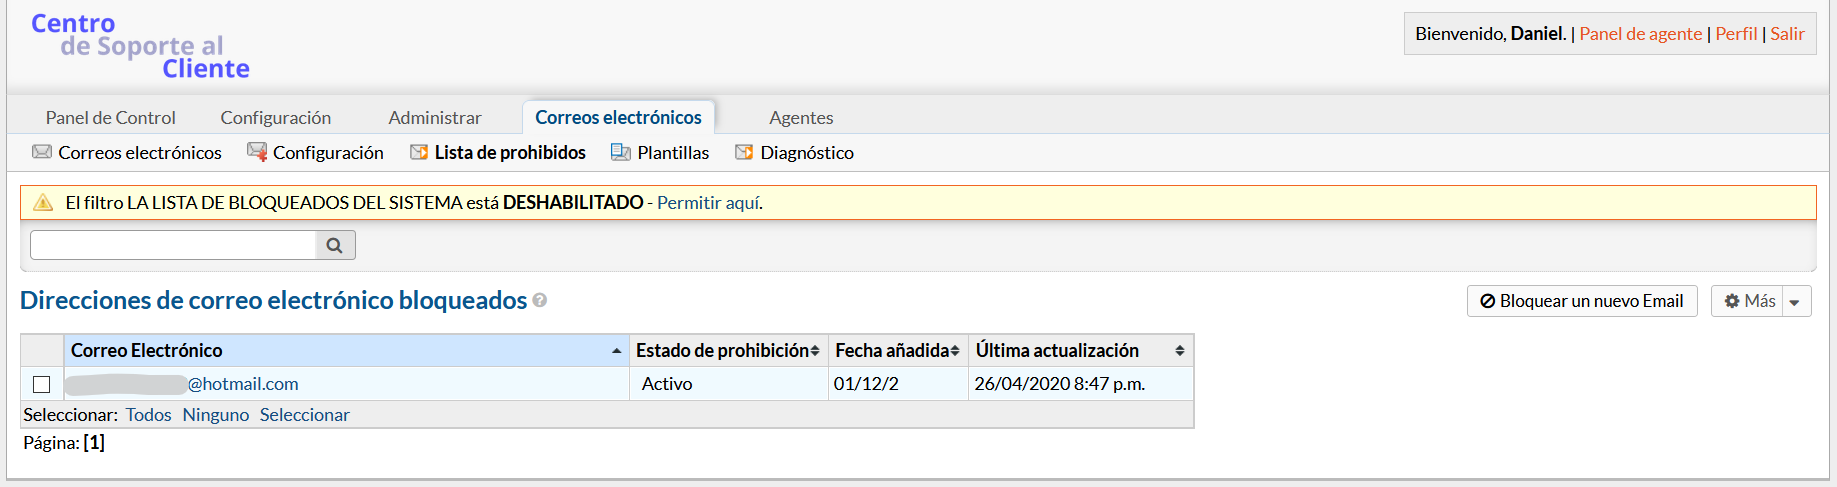Expand the Más dropdown arrow
The image size is (1837, 487).
pos(1795,302)
